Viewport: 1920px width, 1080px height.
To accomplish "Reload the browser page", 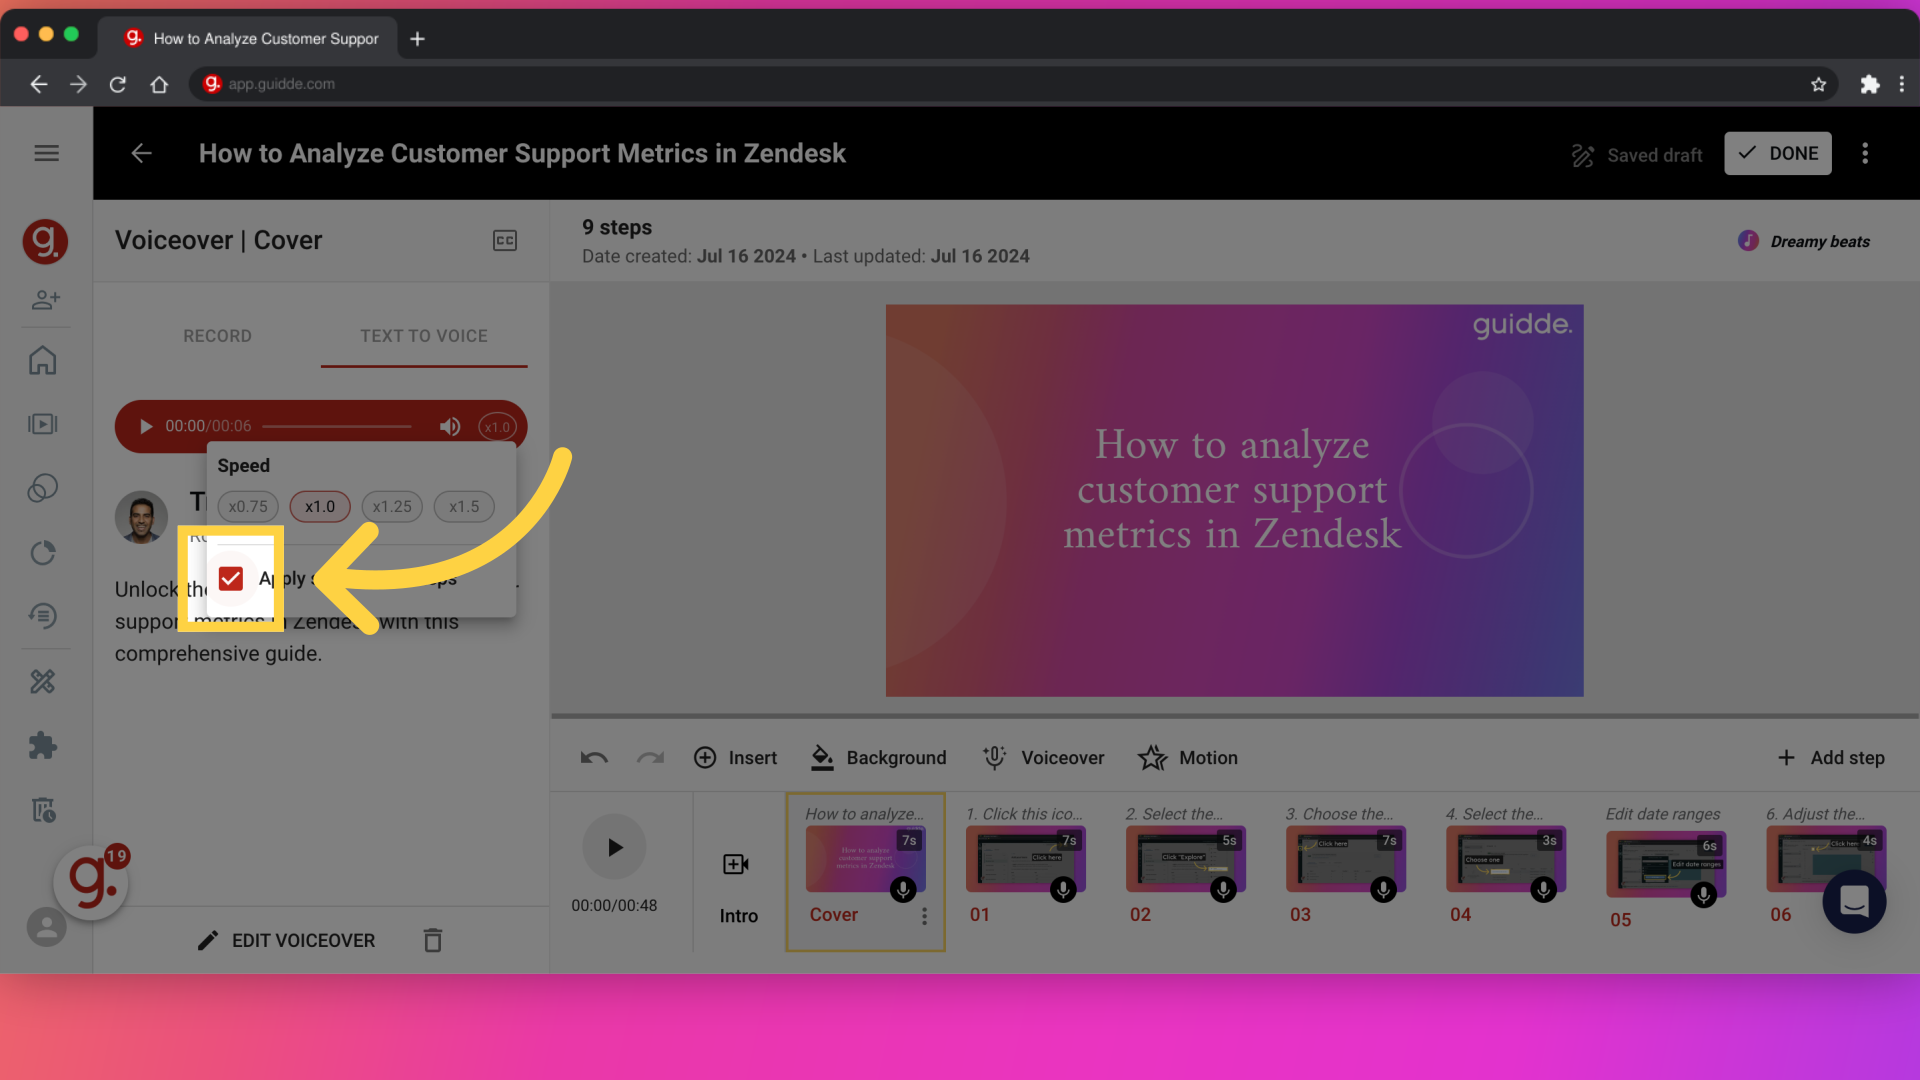I will [118, 84].
